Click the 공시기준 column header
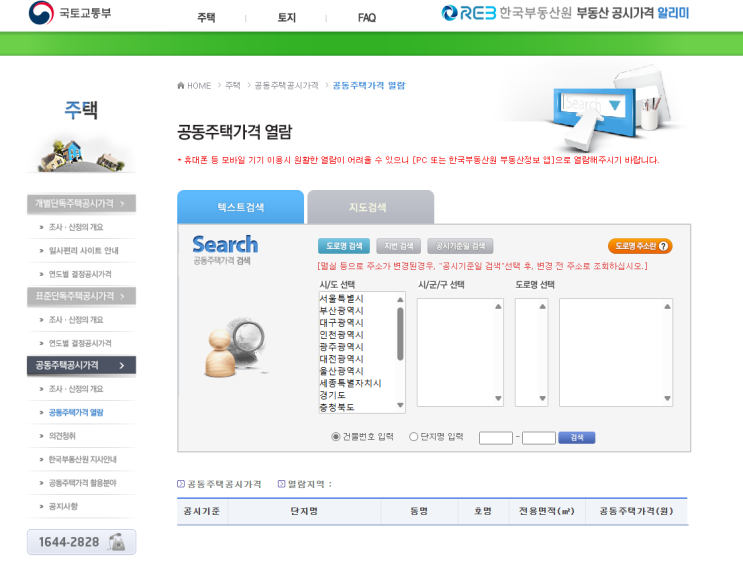This screenshot has height=576, width=743. tap(202, 511)
